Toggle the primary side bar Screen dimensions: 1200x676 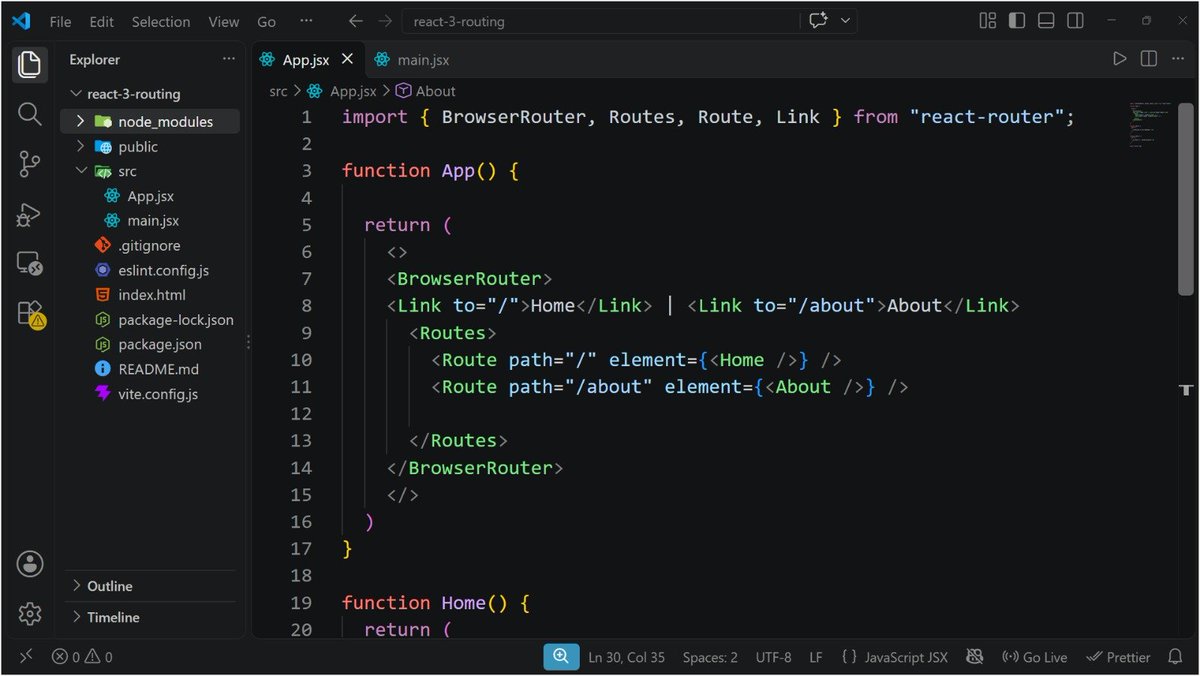tap(1017, 21)
